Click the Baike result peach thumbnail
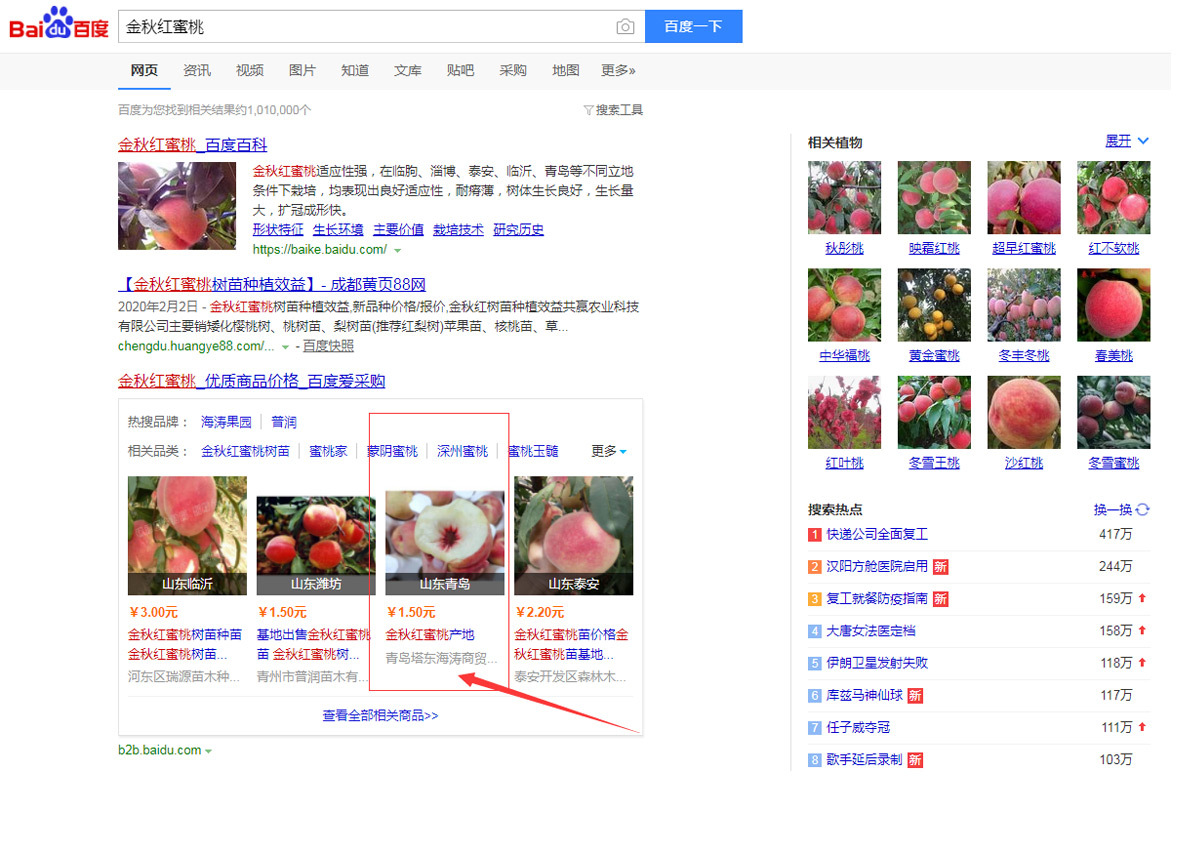Screen dimensions: 1200x844 click(x=177, y=206)
